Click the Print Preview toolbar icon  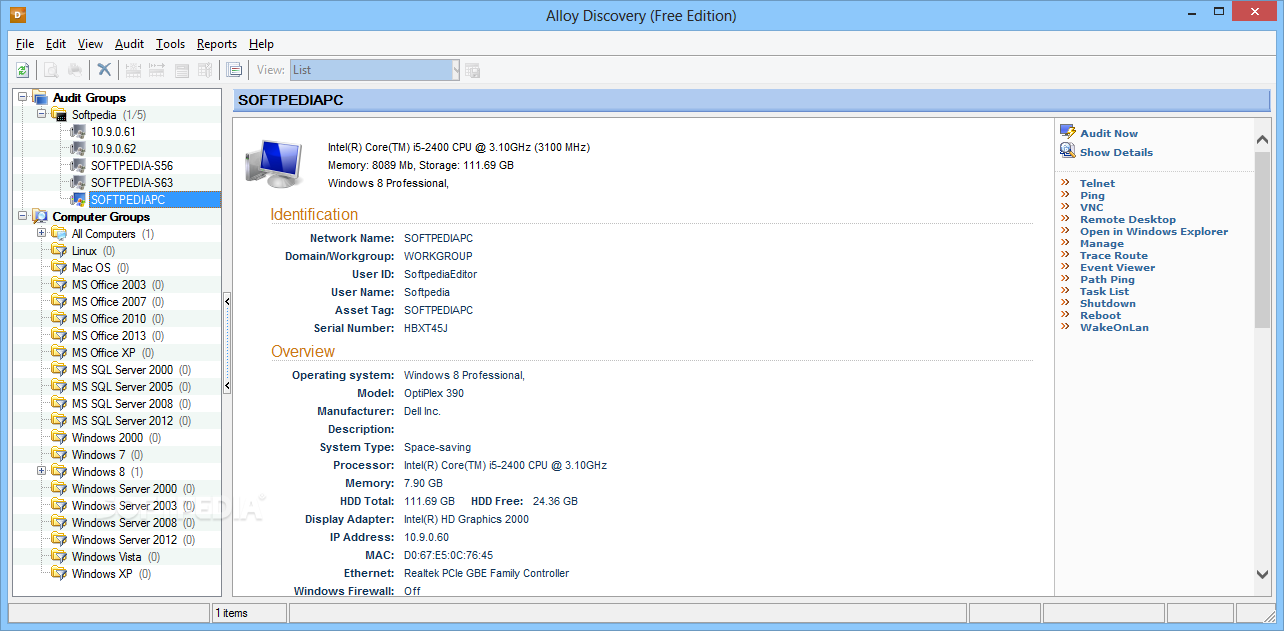[x=50, y=70]
